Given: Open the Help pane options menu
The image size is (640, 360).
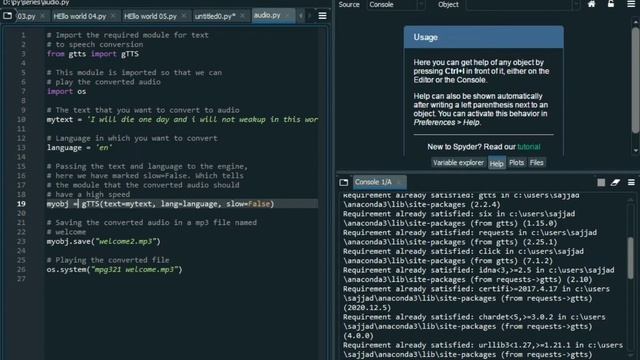Looking at the screenshot, I should pos(631,4).
